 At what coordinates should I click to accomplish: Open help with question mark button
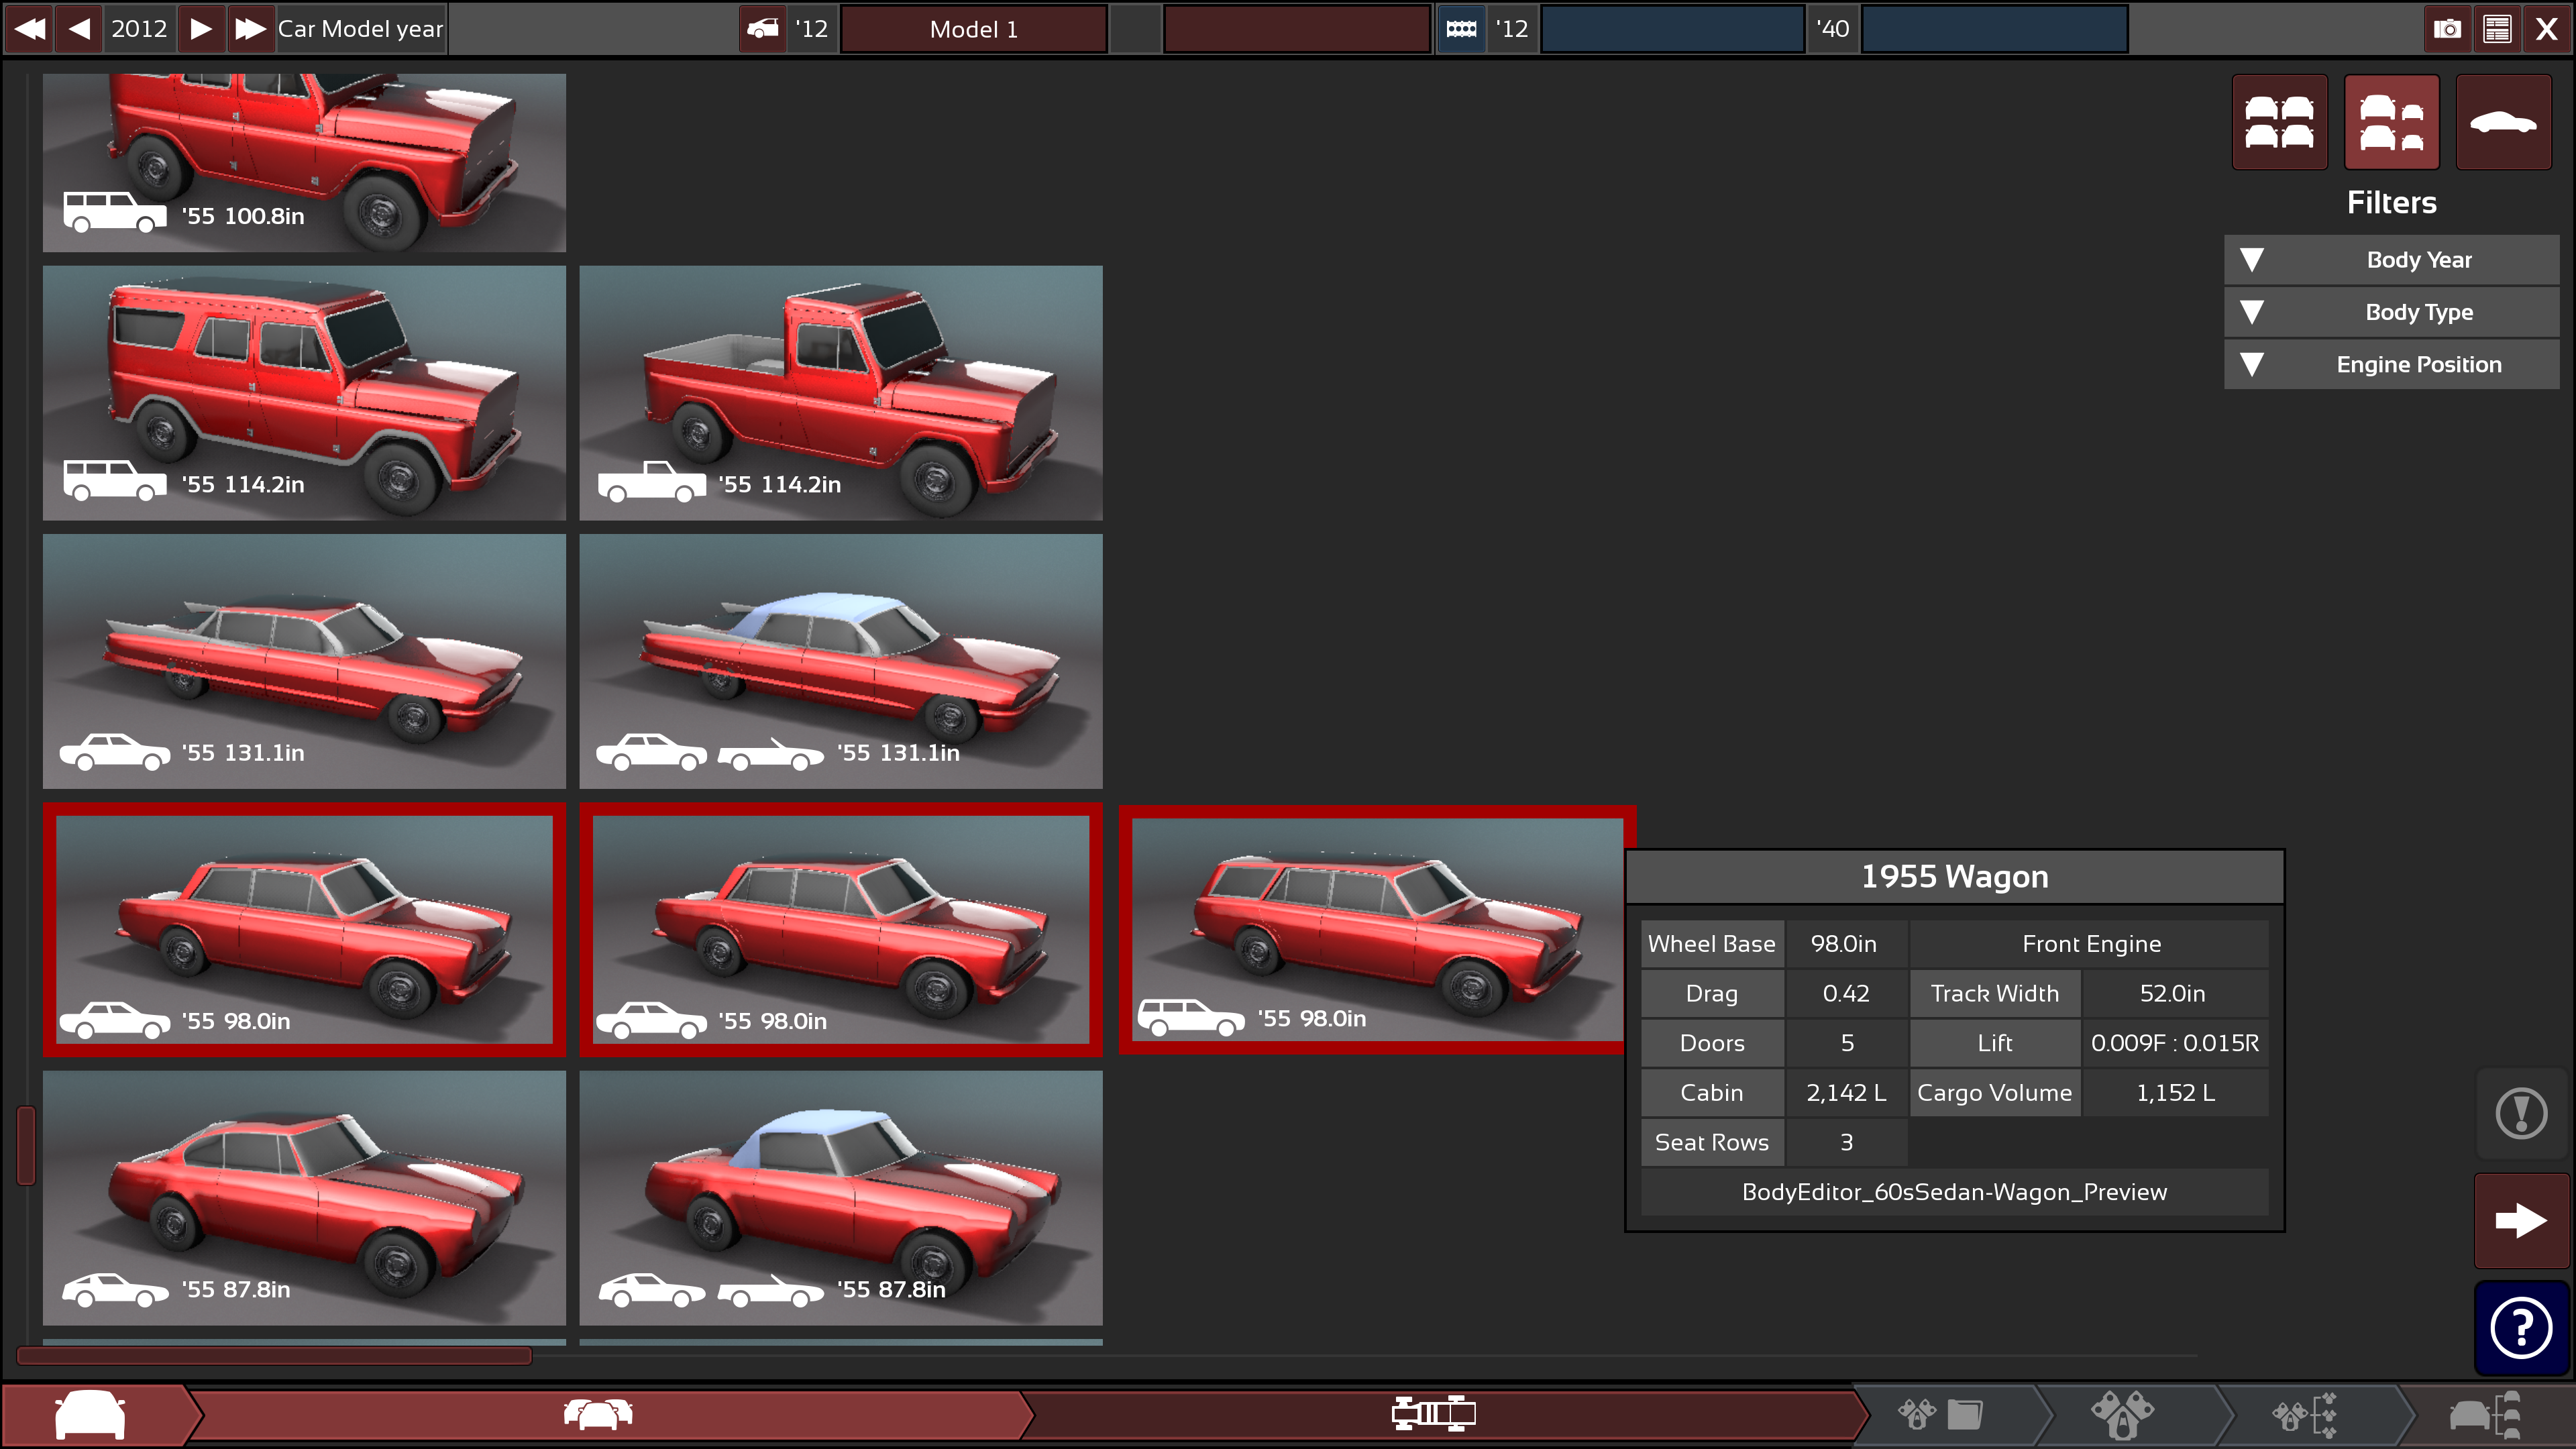point(2521,1328)
